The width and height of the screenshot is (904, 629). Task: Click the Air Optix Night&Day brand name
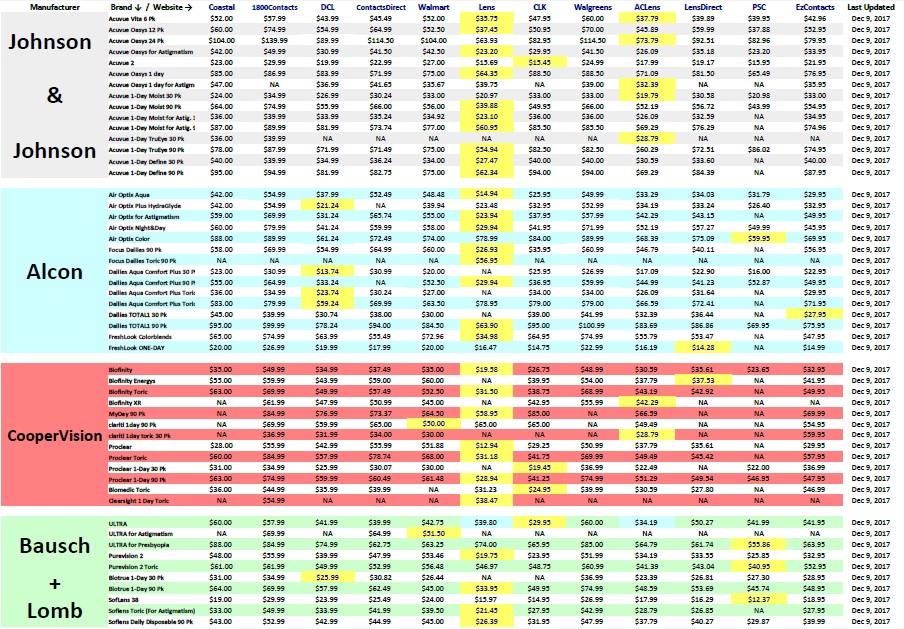[137, 228]
